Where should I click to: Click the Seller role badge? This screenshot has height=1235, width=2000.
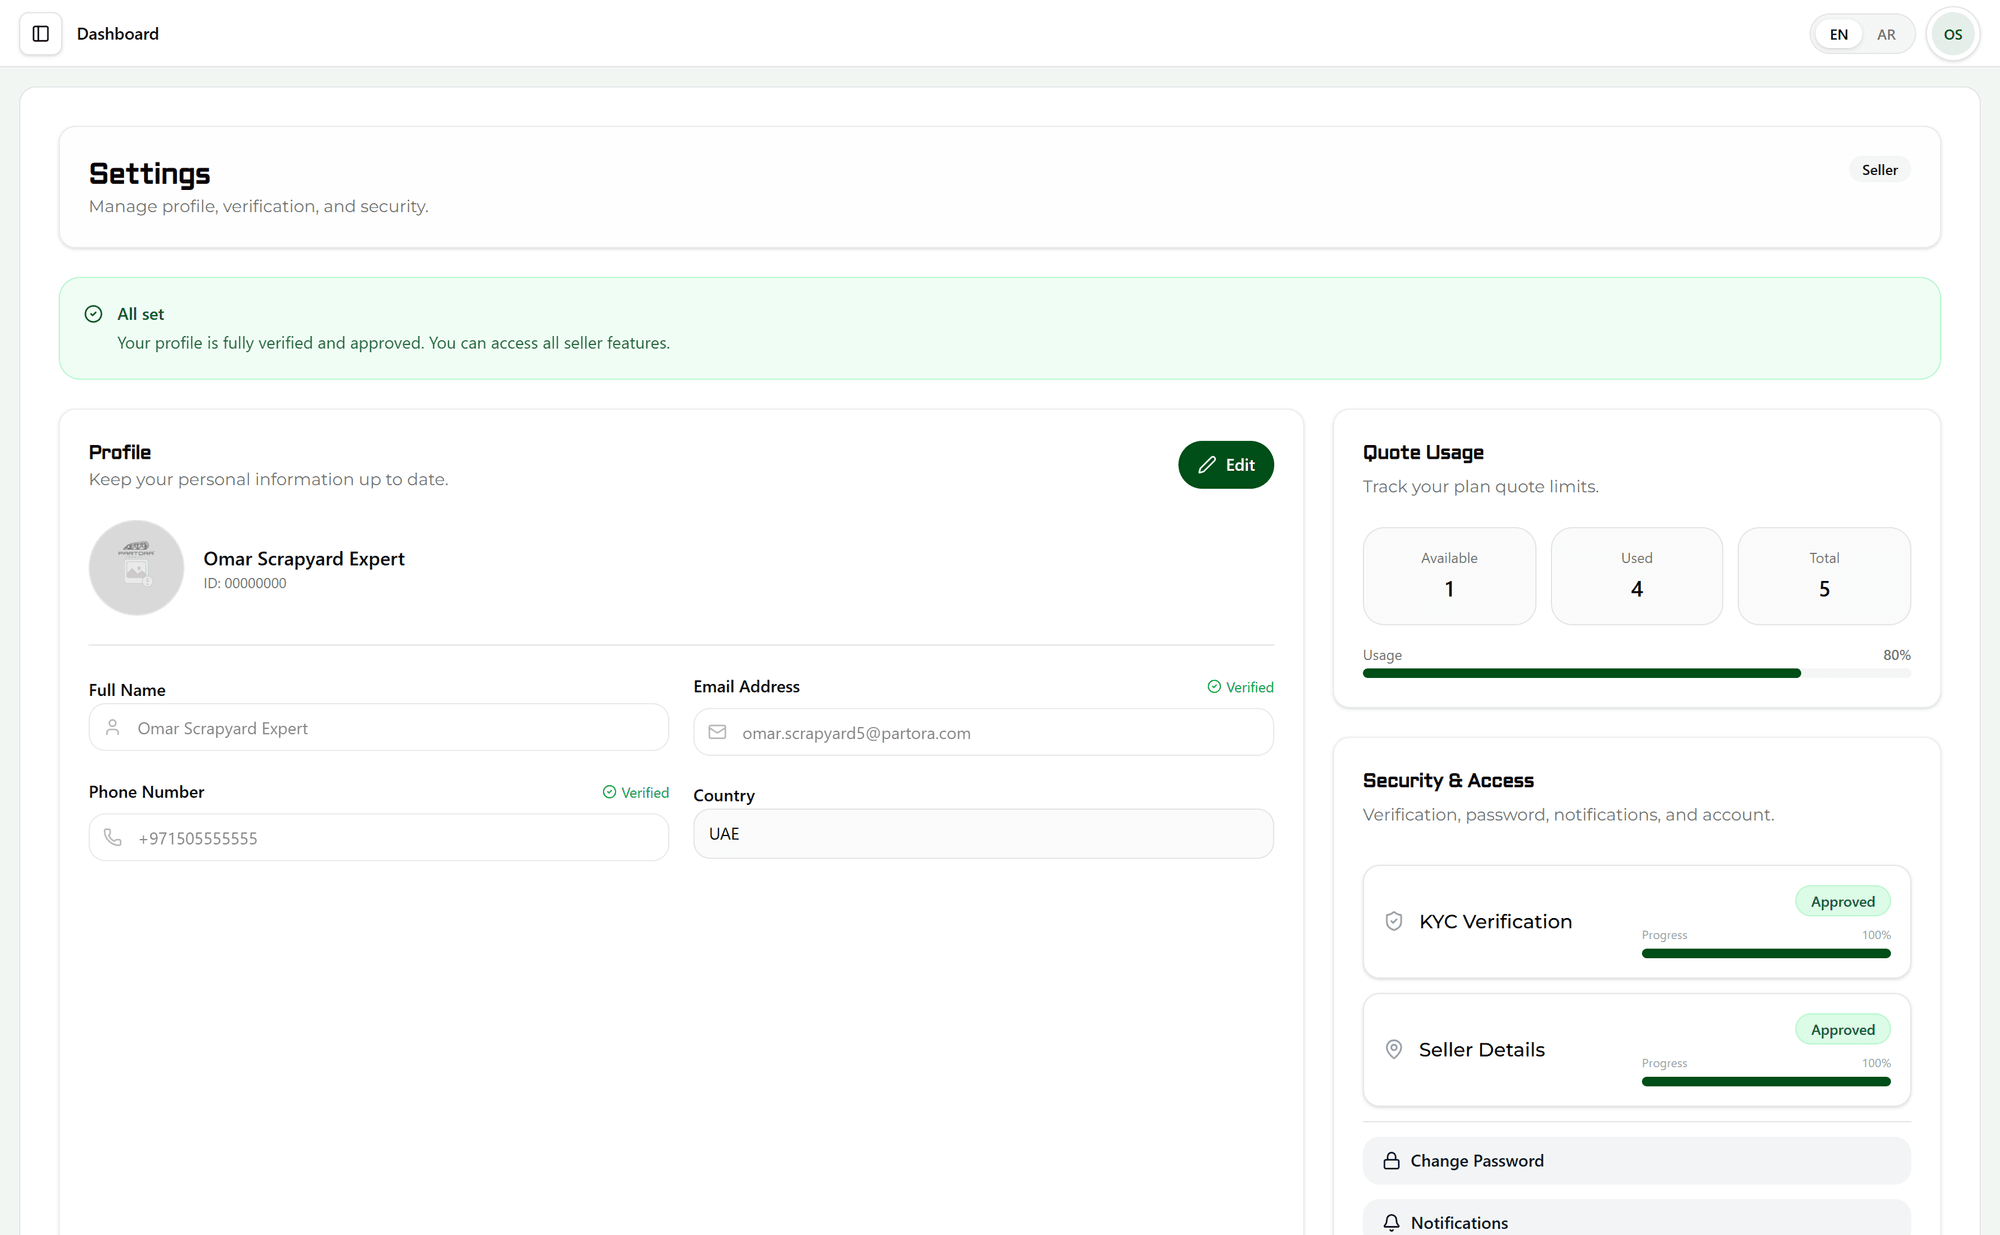[x=1879, y=170]
